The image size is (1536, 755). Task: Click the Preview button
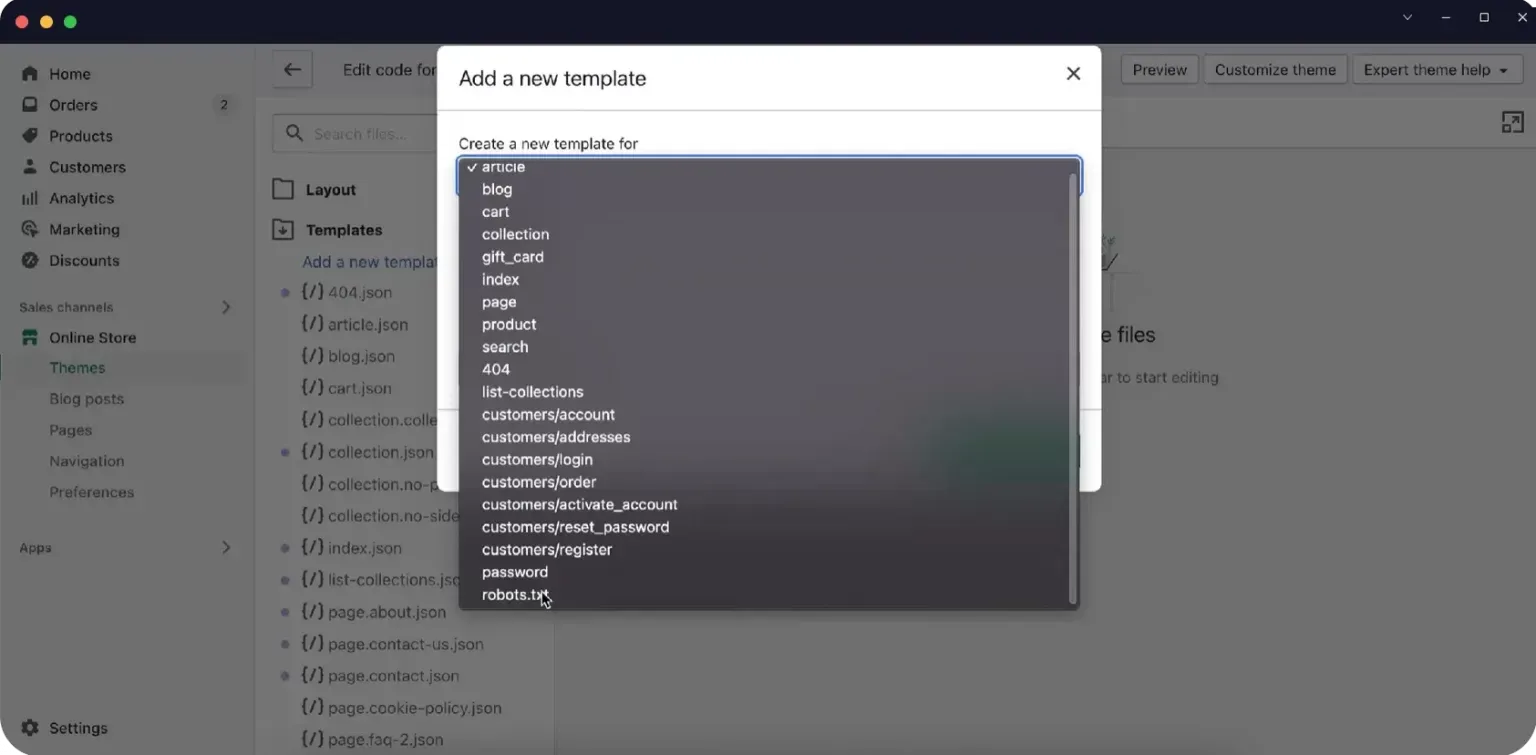tap(1160, 70)
